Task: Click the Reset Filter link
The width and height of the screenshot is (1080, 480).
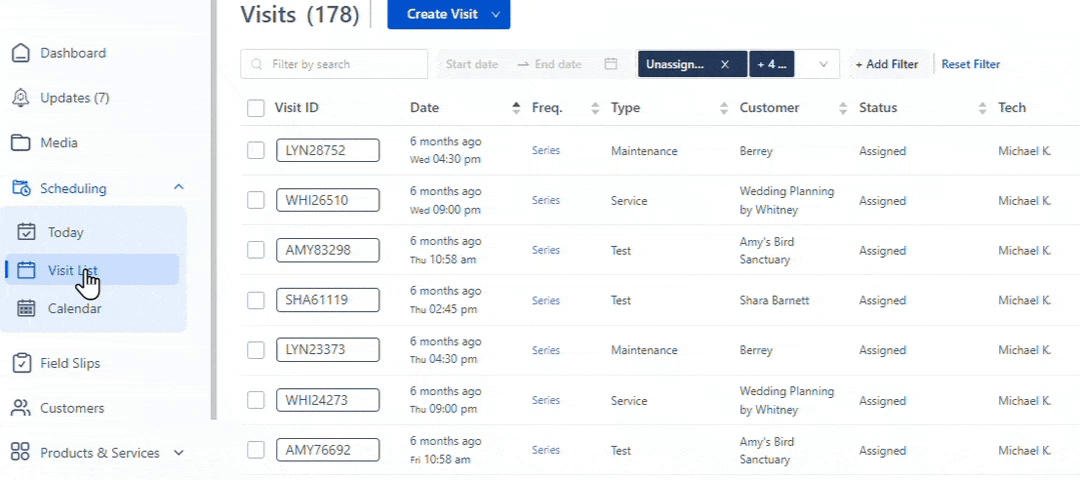Action: [970, 64]
